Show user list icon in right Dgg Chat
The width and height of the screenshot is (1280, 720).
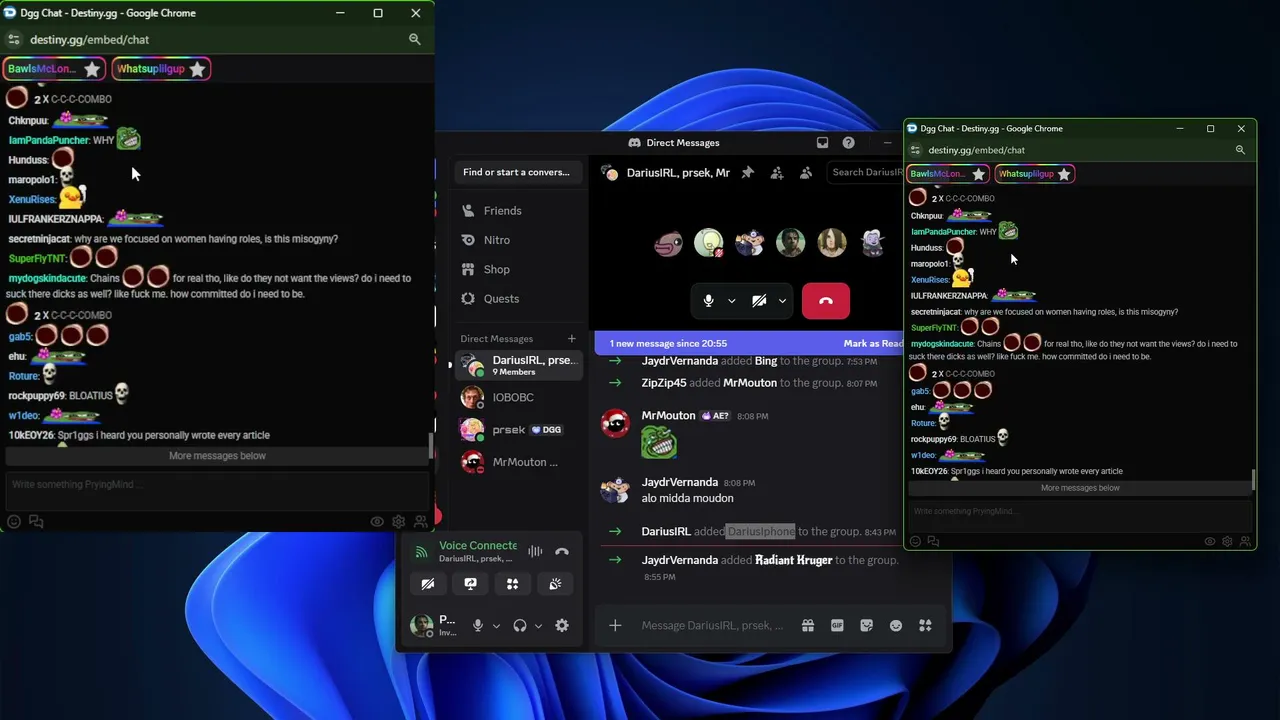[1245, 541]
